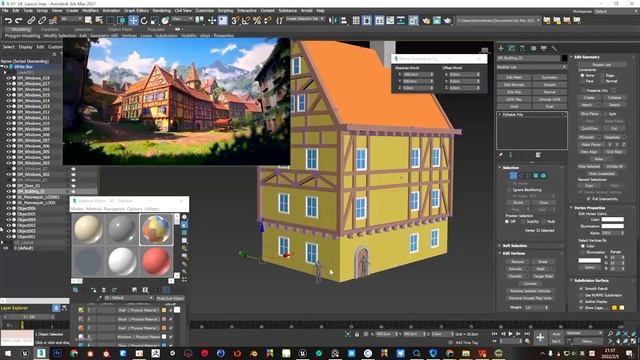Select red material sphere in Material Editor
This screenshot has width=640, height=360.
[156, 261]
